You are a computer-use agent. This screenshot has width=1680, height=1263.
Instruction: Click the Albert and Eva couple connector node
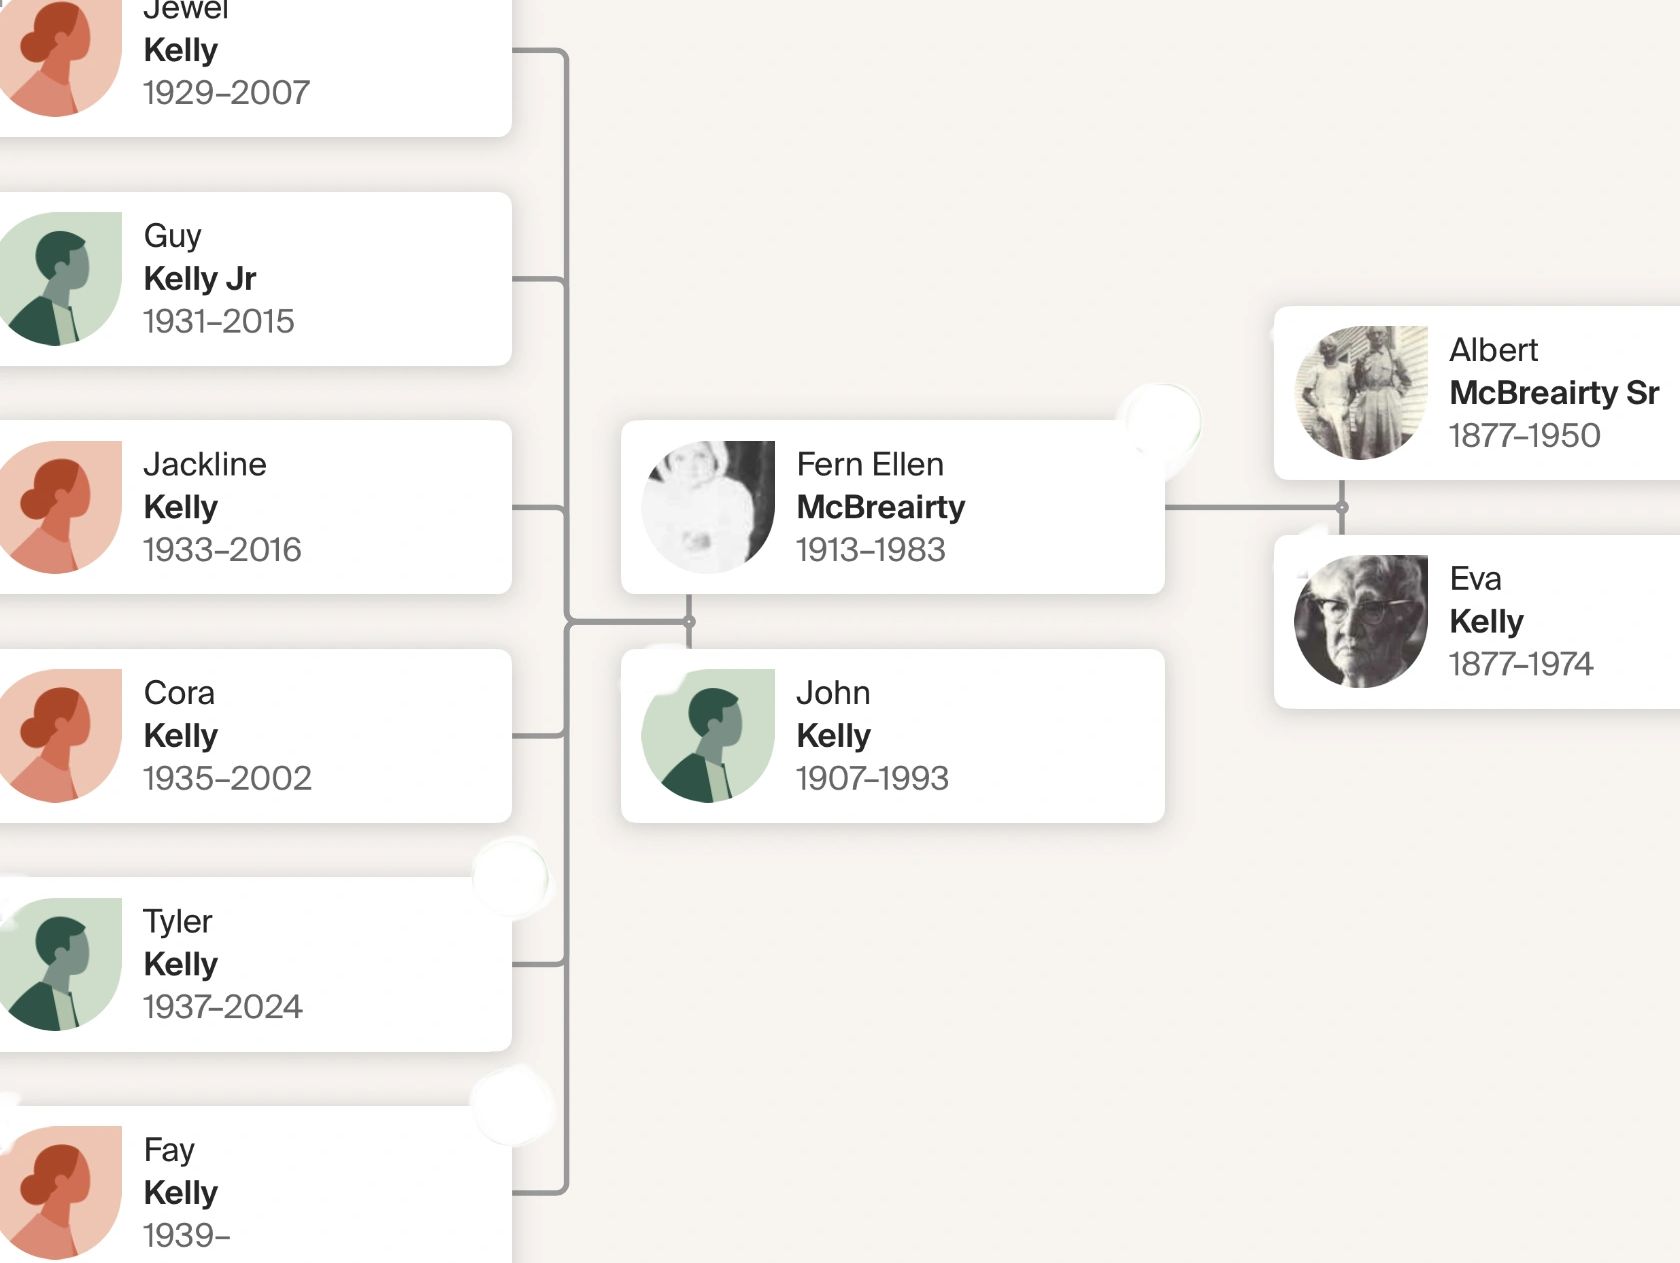1342,507
